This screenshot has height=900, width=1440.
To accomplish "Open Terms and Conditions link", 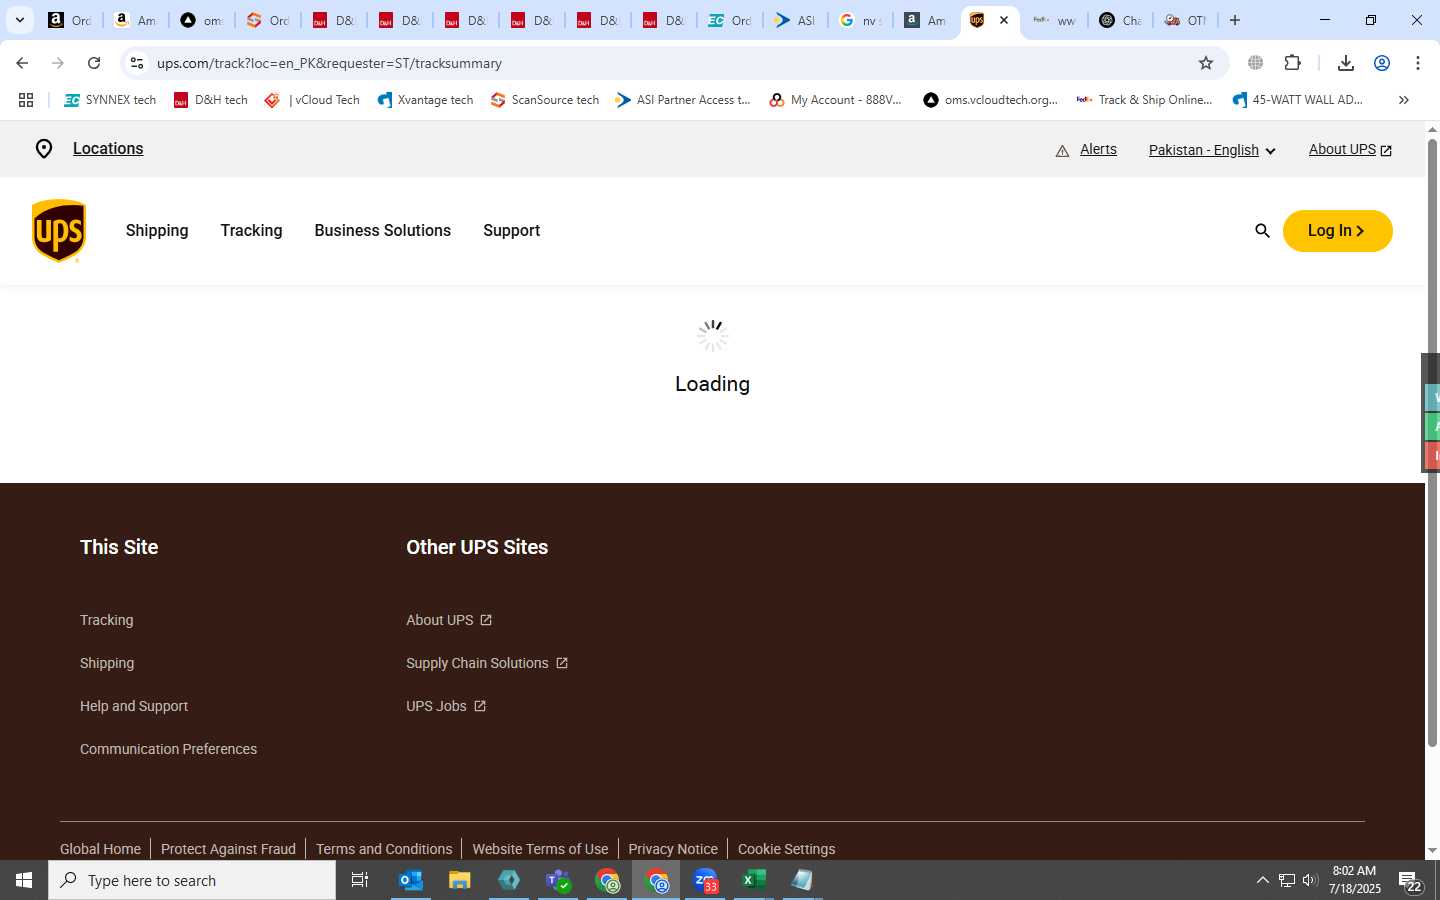I will click(384, 849).
